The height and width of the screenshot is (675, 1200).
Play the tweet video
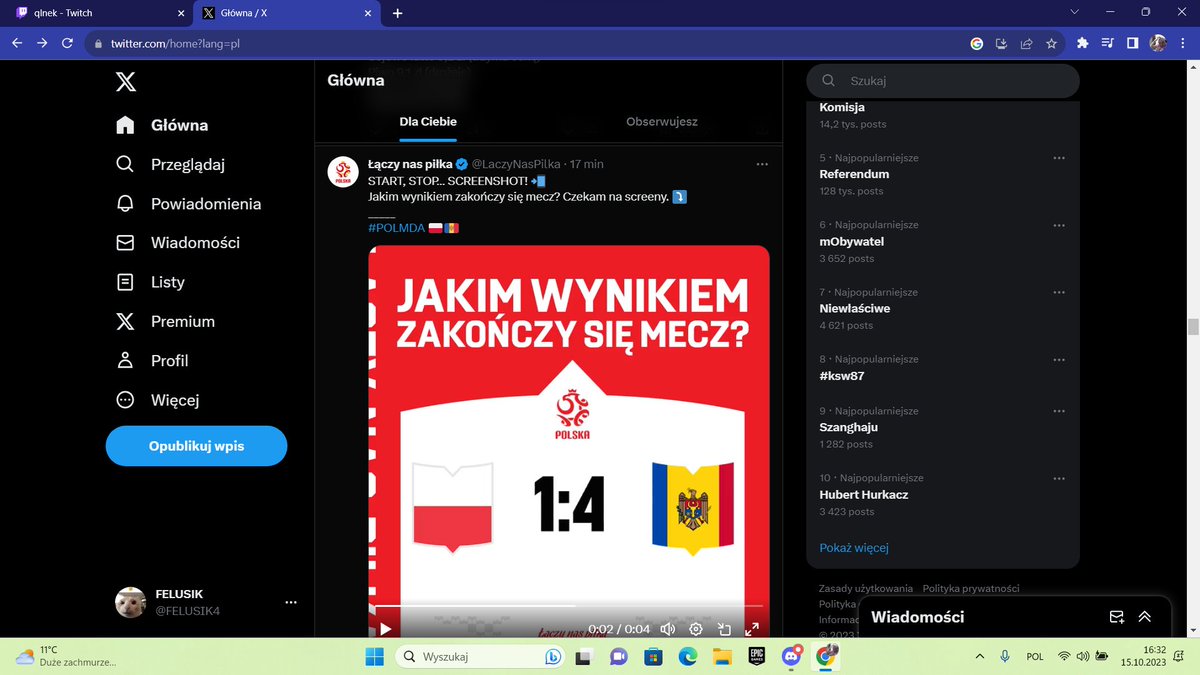point(385,629)
